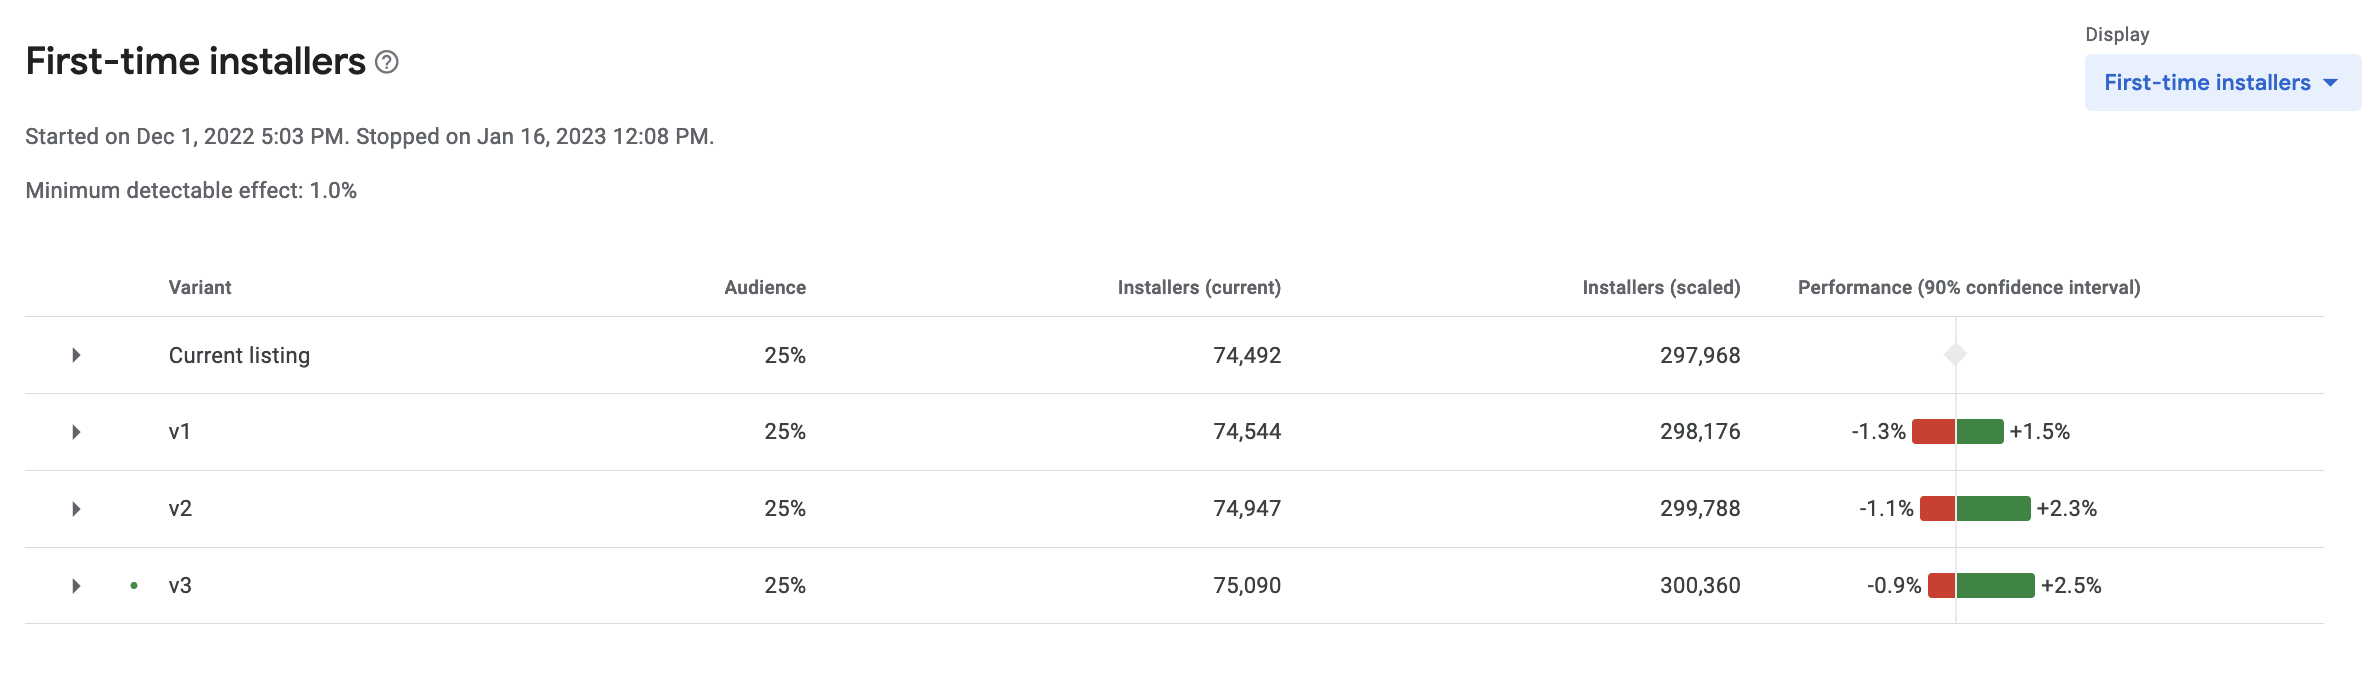This screenshot has width=2378, height=686.
Task: Click the v3 scaled installers value 300,360
Action: click(1700, 586)
